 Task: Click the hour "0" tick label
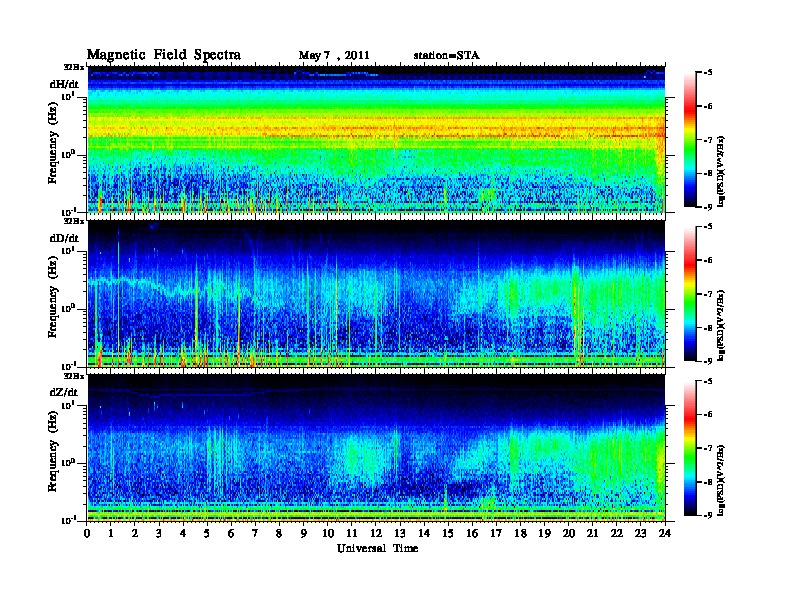(87, 533)
